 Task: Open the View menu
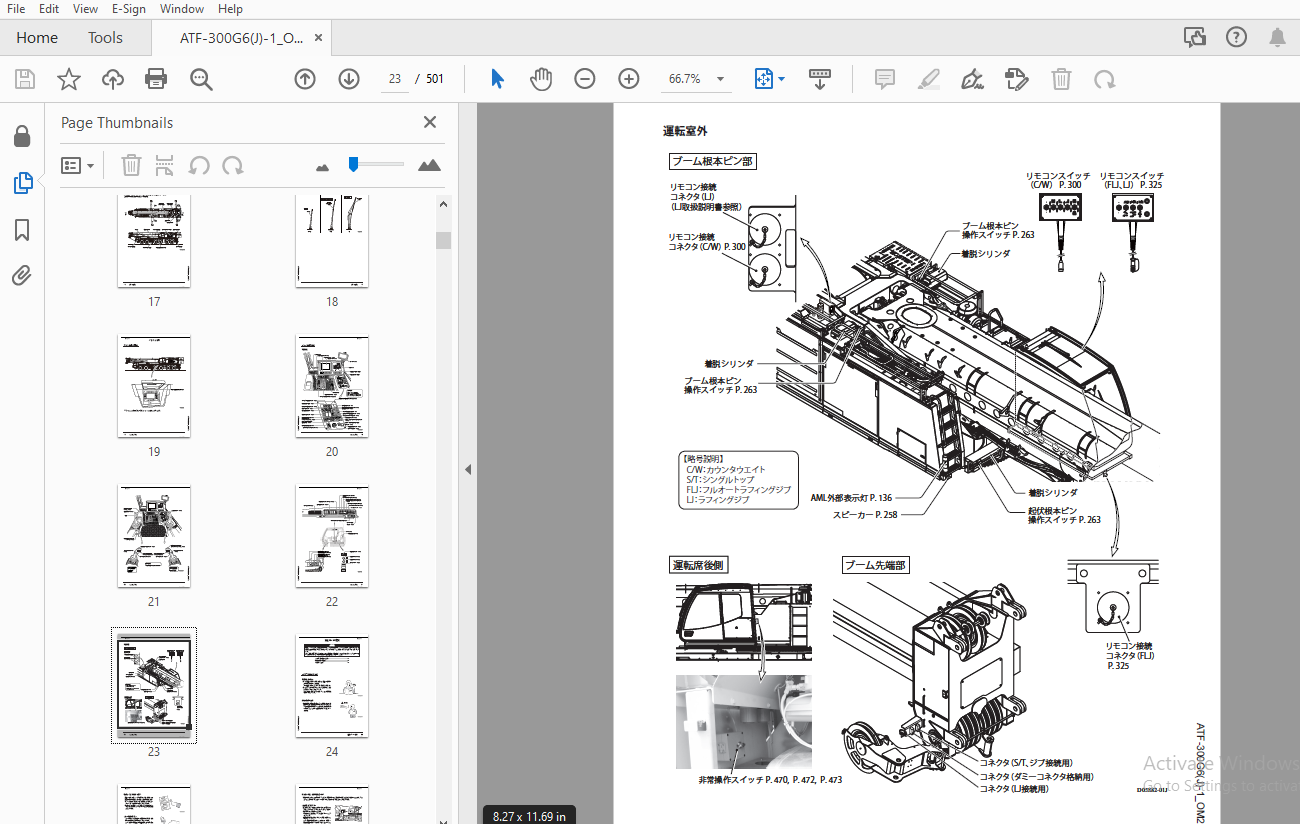(86, 9)
